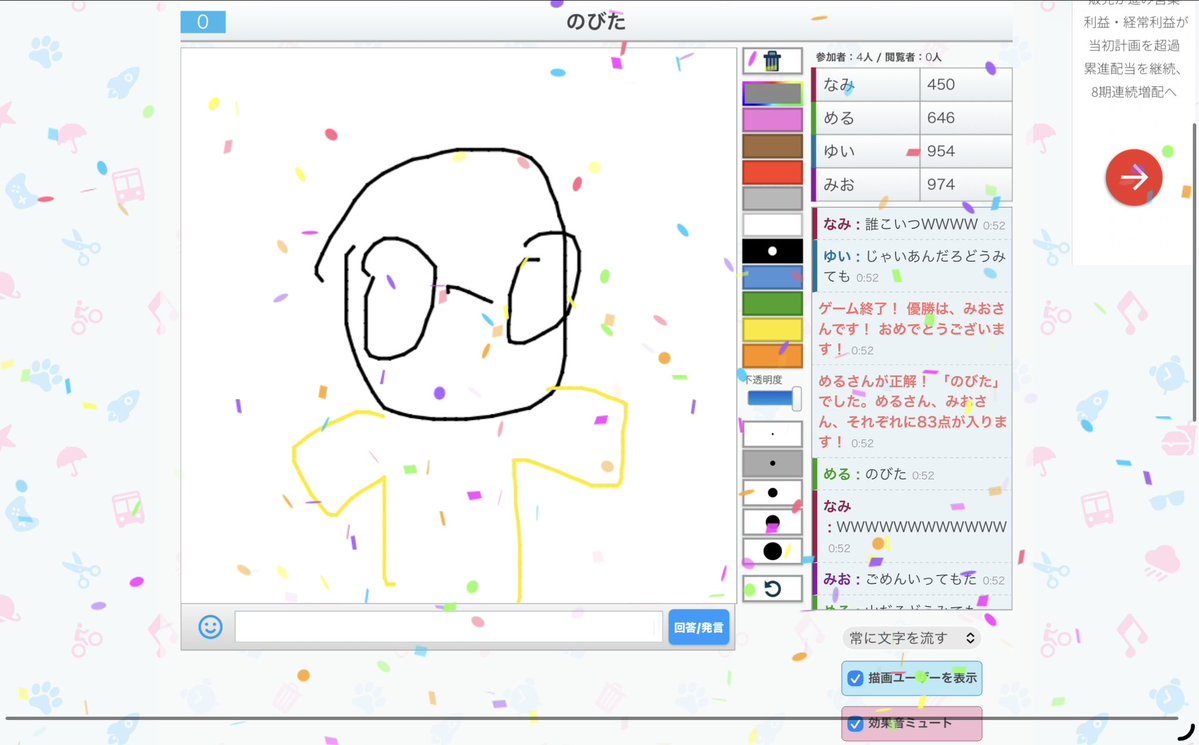This screenshot has height=745, width=1199.
Task: Click なみ's wwwwwwwwwwwww chat message
Action: 921,527
